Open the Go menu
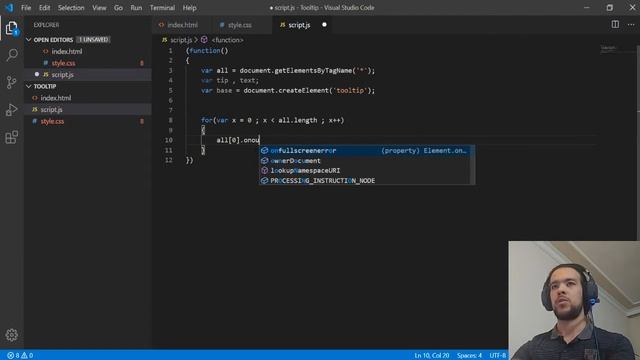The image size is (640, 360). [x=118, y=8]
